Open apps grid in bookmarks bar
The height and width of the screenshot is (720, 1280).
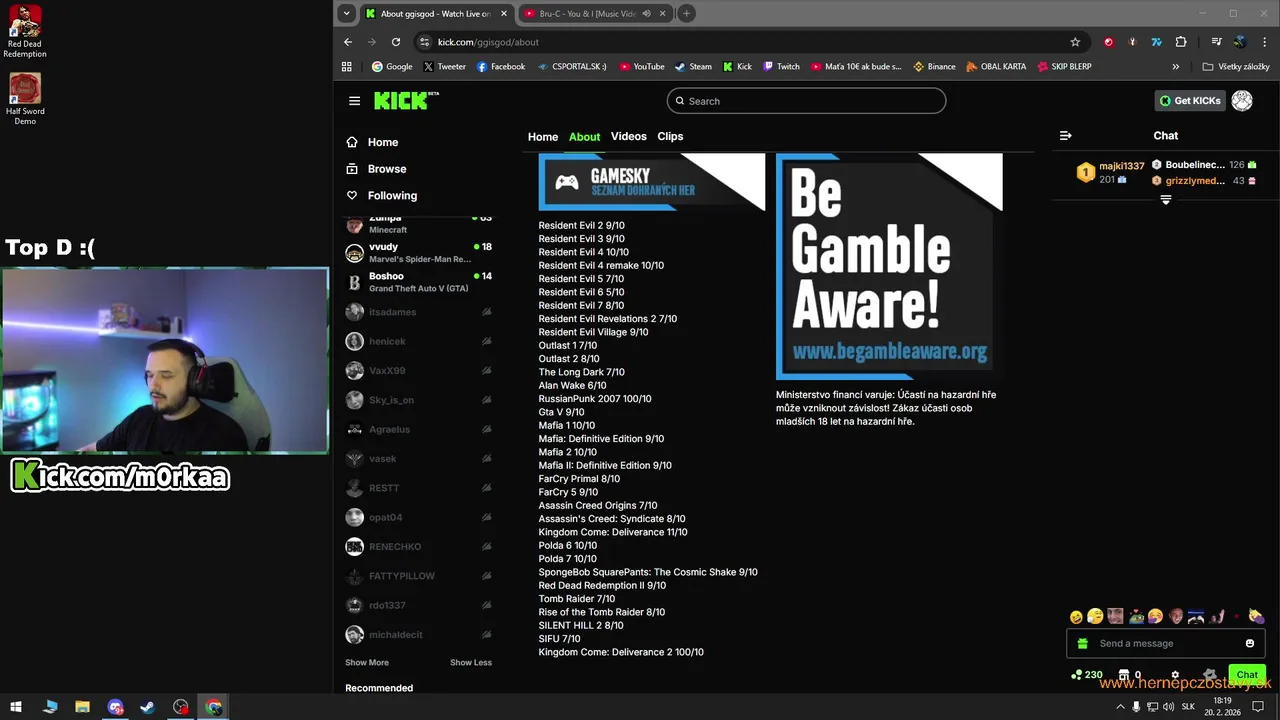(x=347, y=67)
